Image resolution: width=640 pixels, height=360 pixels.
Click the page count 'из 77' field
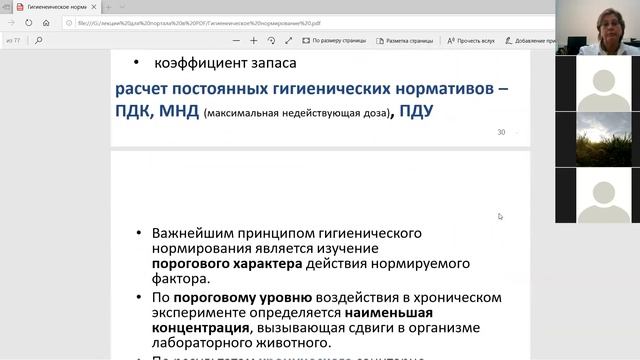point(13,40)
